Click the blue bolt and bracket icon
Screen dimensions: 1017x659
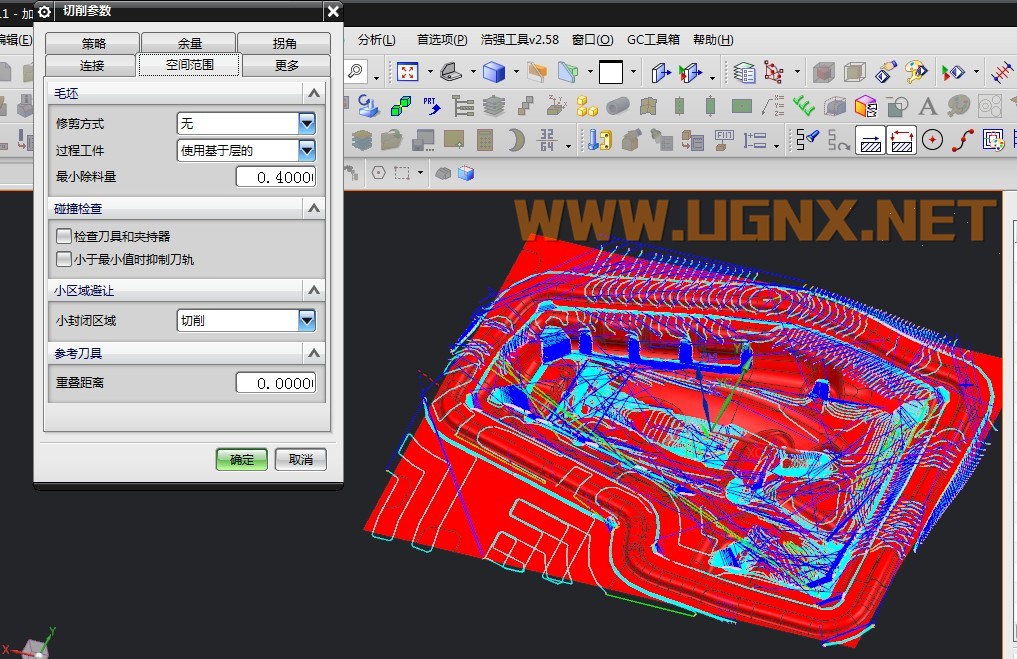pos(599,140)
